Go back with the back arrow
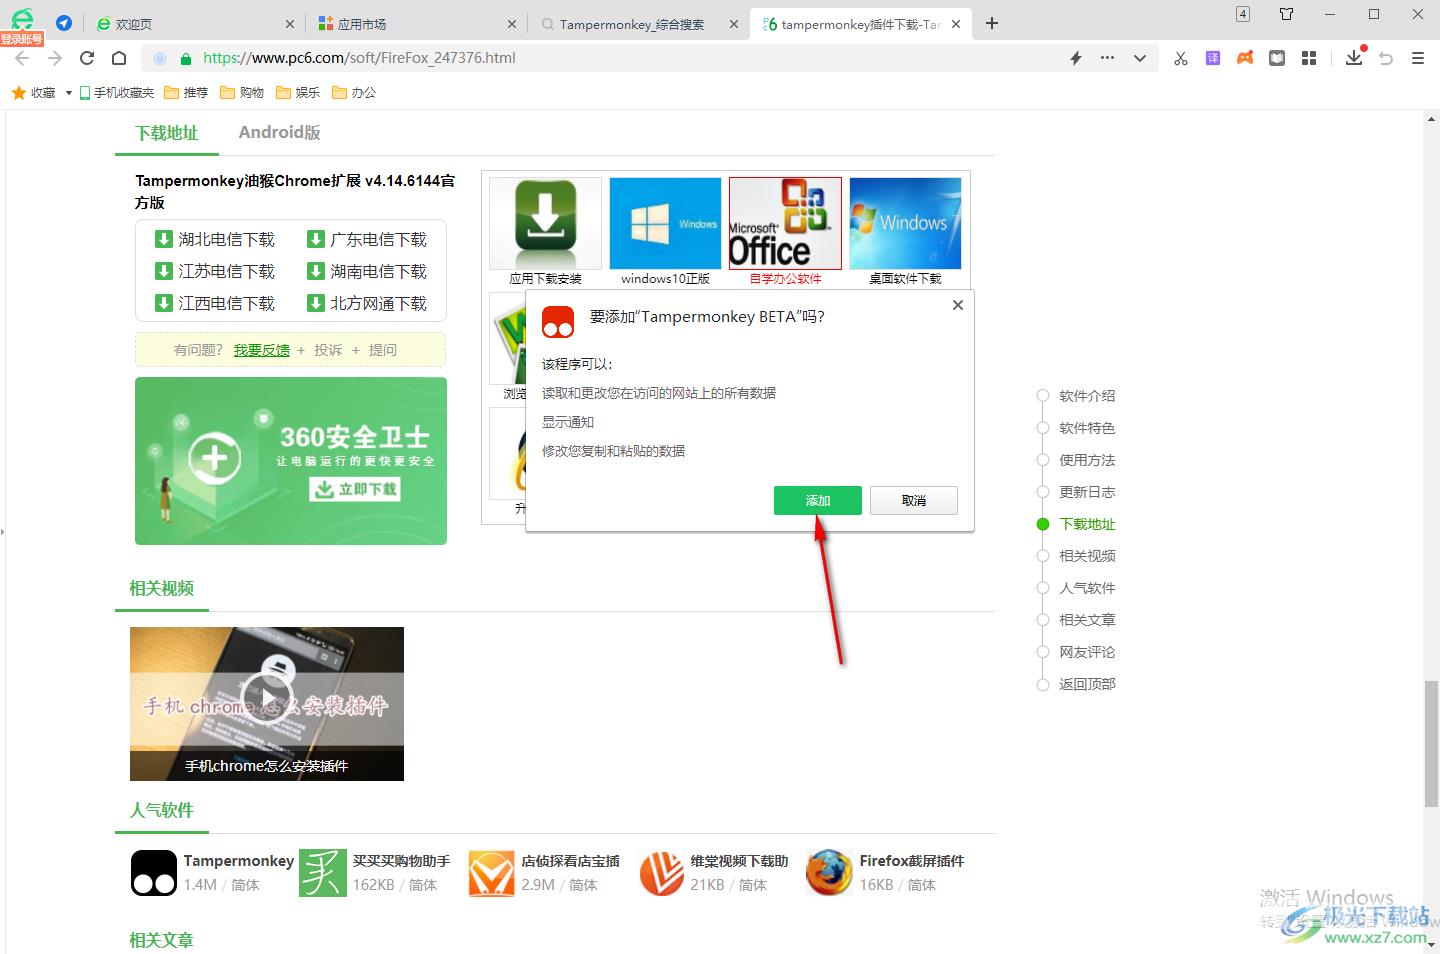The image size is (1440, 954). [22, 58]
